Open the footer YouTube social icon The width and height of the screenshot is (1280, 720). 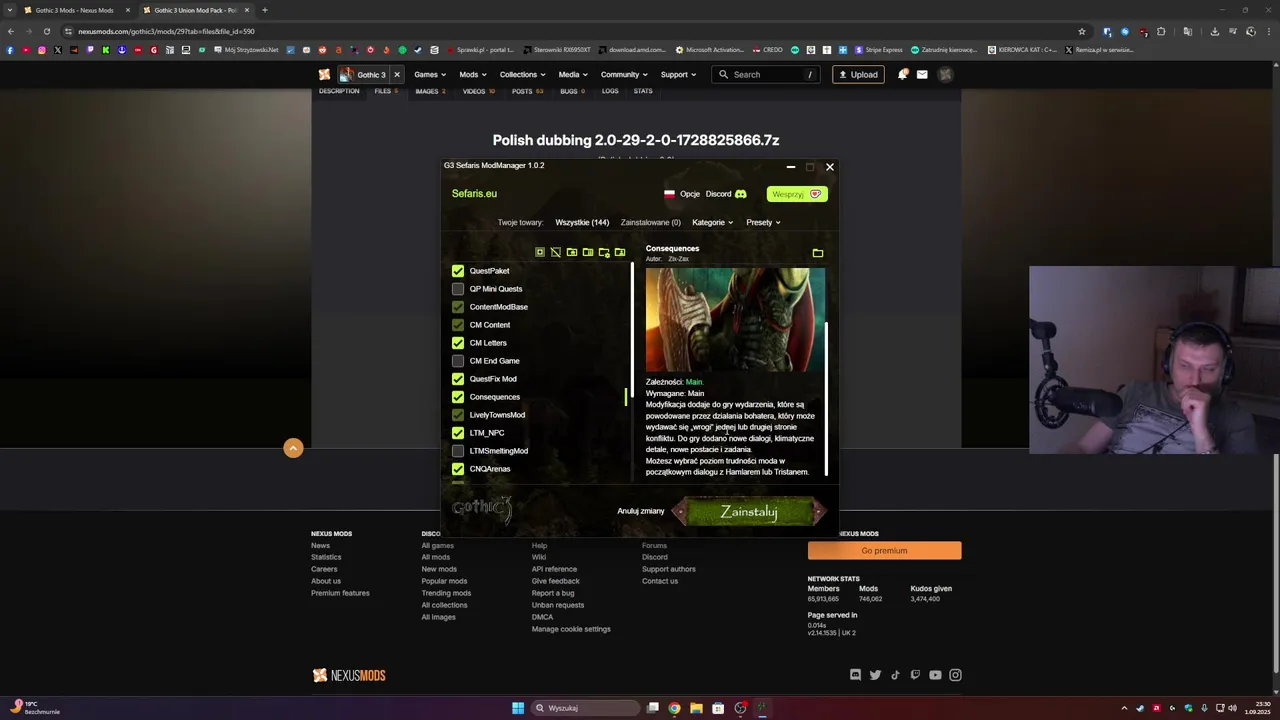pos(935,675)
